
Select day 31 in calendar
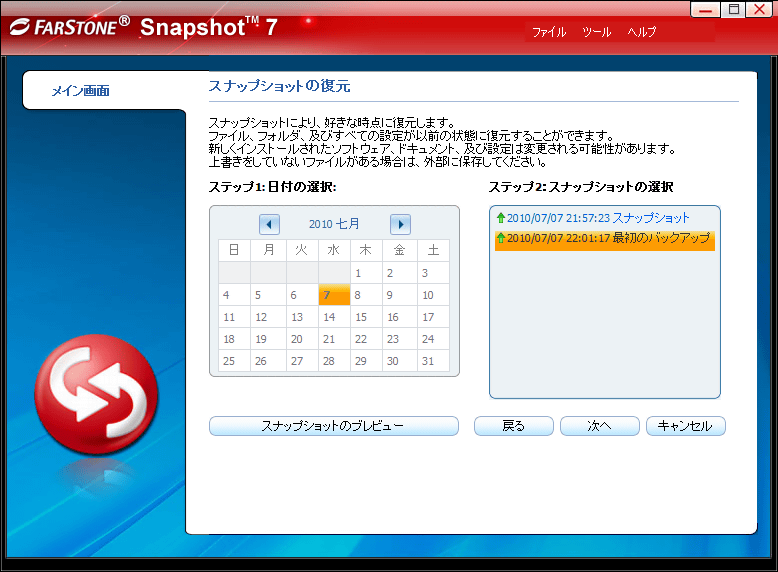433,361
